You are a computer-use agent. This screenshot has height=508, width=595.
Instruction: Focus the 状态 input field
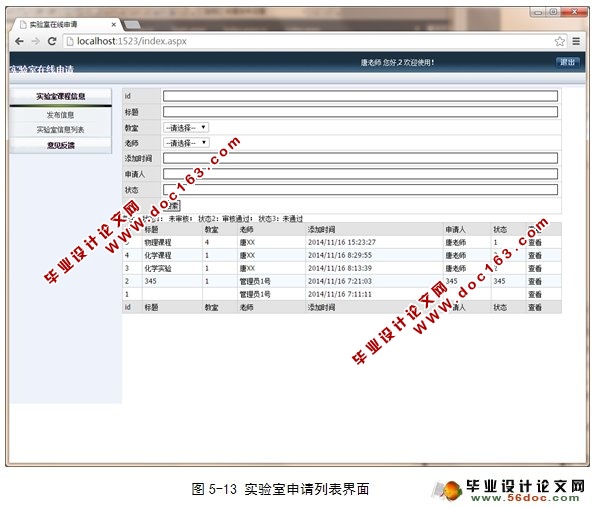[360, 189]
